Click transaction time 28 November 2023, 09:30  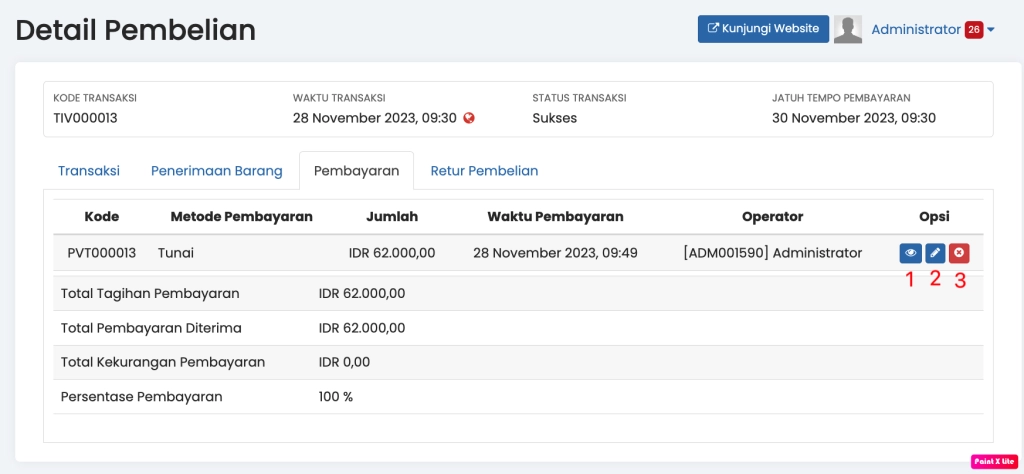point(375,118)
